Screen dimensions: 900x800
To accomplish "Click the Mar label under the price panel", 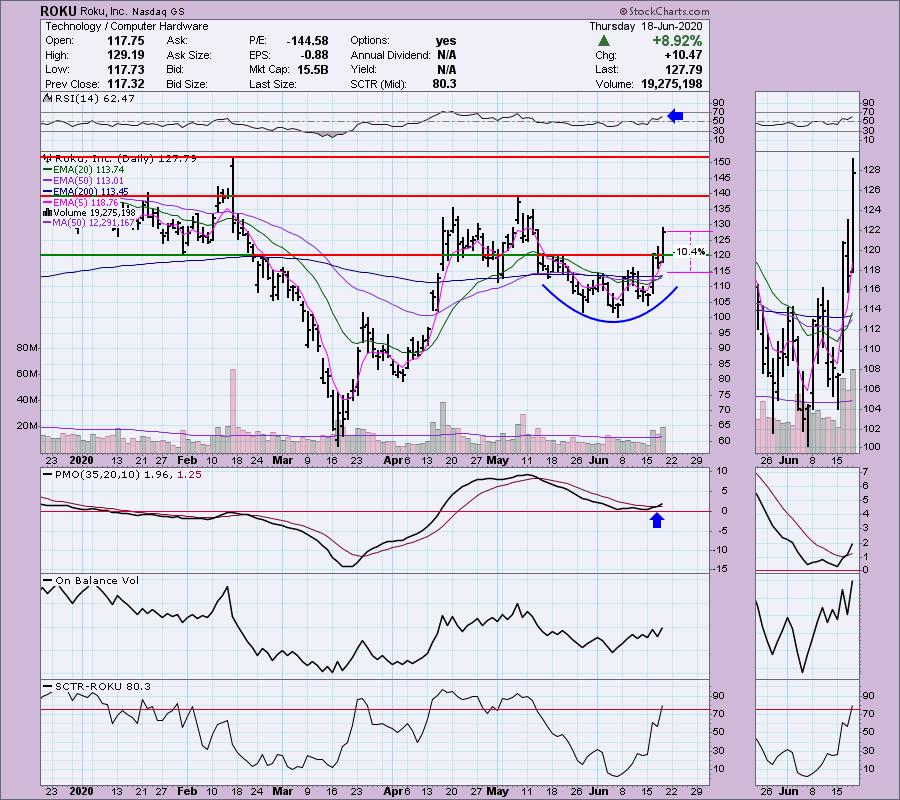I will (282, 460).
